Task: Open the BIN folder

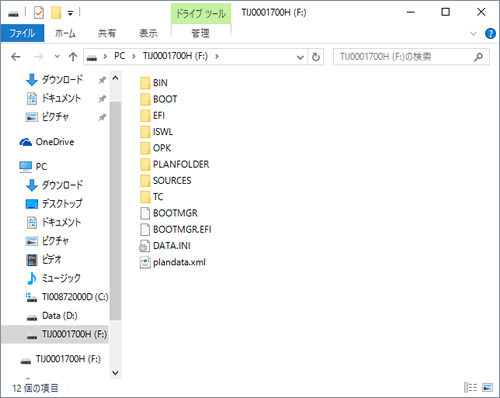Action: 154,83
